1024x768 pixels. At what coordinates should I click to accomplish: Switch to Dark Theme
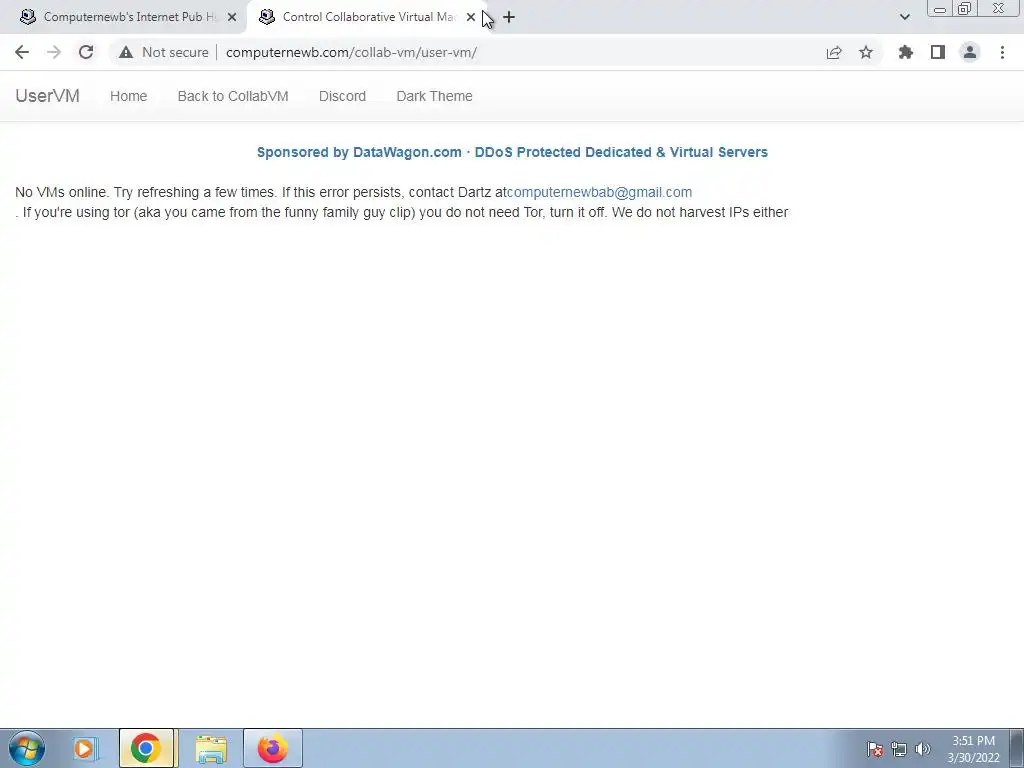click(x=434, y=96)
